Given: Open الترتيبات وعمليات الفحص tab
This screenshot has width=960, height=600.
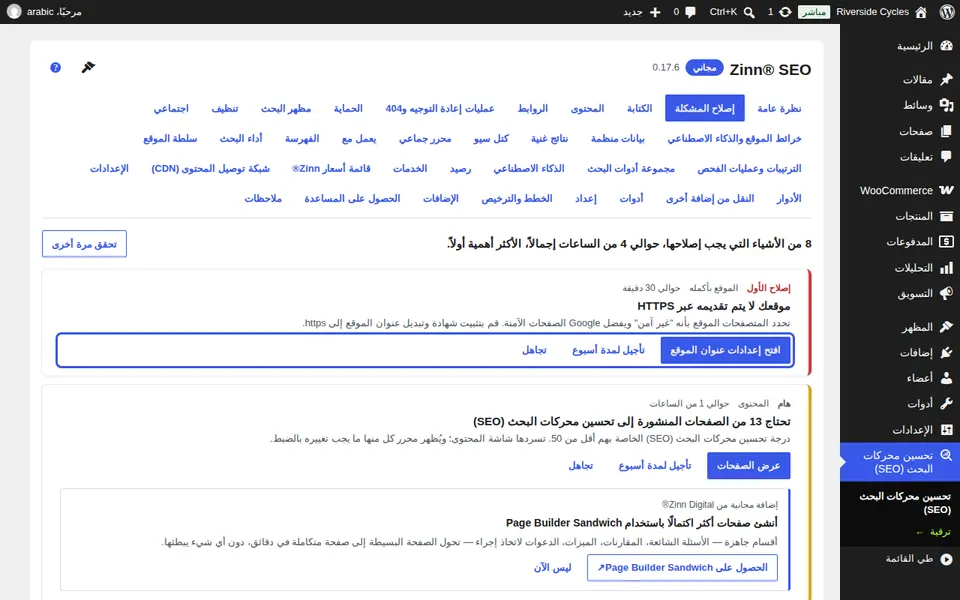Looking at the screenshot, I should pyautogui.click(x=749, y=168).
